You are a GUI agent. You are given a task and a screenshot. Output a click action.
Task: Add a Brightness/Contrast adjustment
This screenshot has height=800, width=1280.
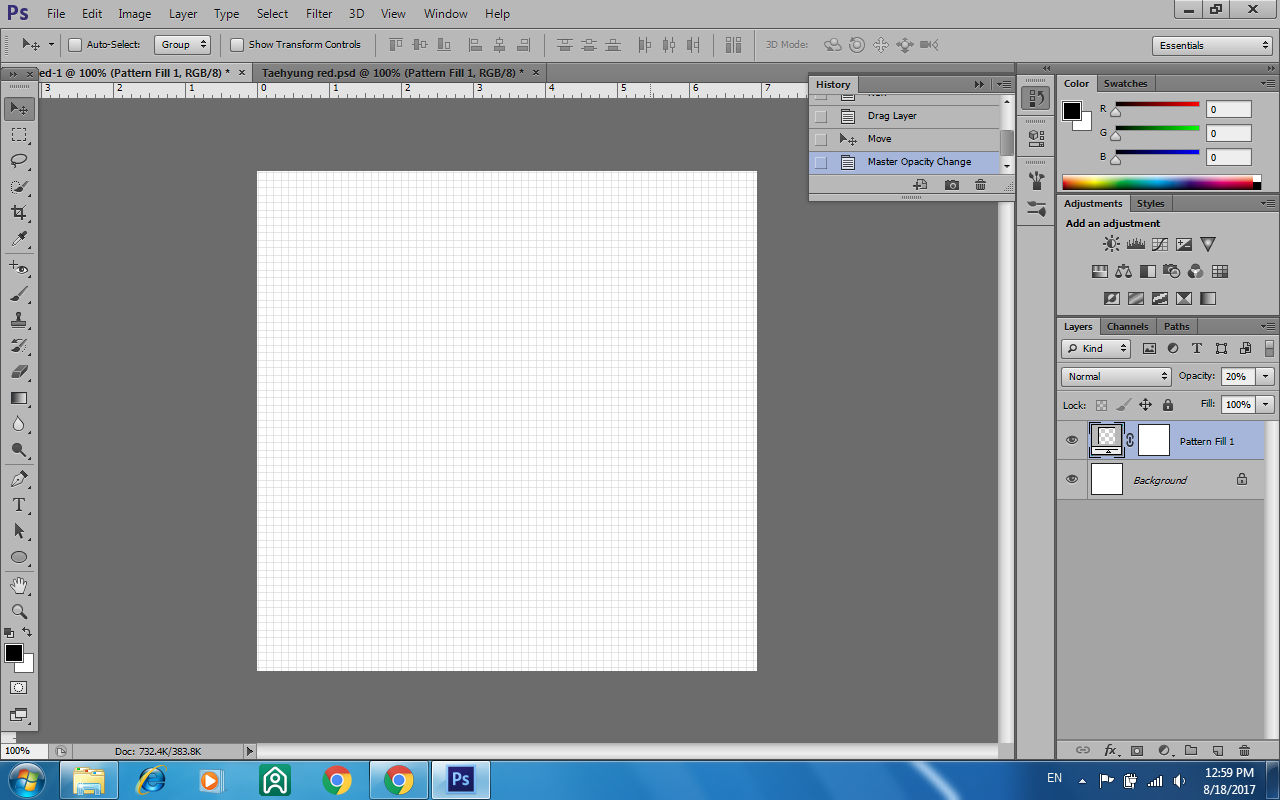tap(1112, 244)
